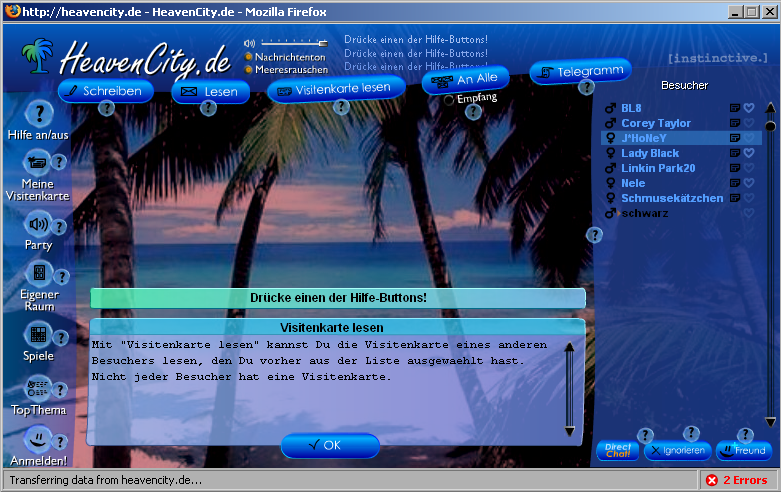Click help question mark below Telegramm
The image size is (781, 492).
[587, 88]
